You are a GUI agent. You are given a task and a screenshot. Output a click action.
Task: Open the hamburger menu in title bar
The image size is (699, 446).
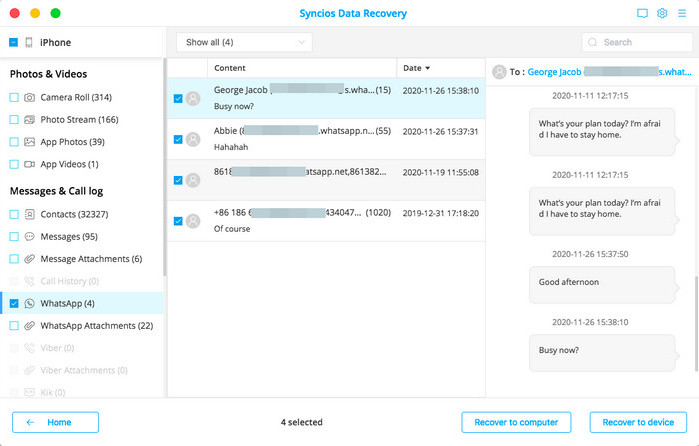(x=682, y=13)
